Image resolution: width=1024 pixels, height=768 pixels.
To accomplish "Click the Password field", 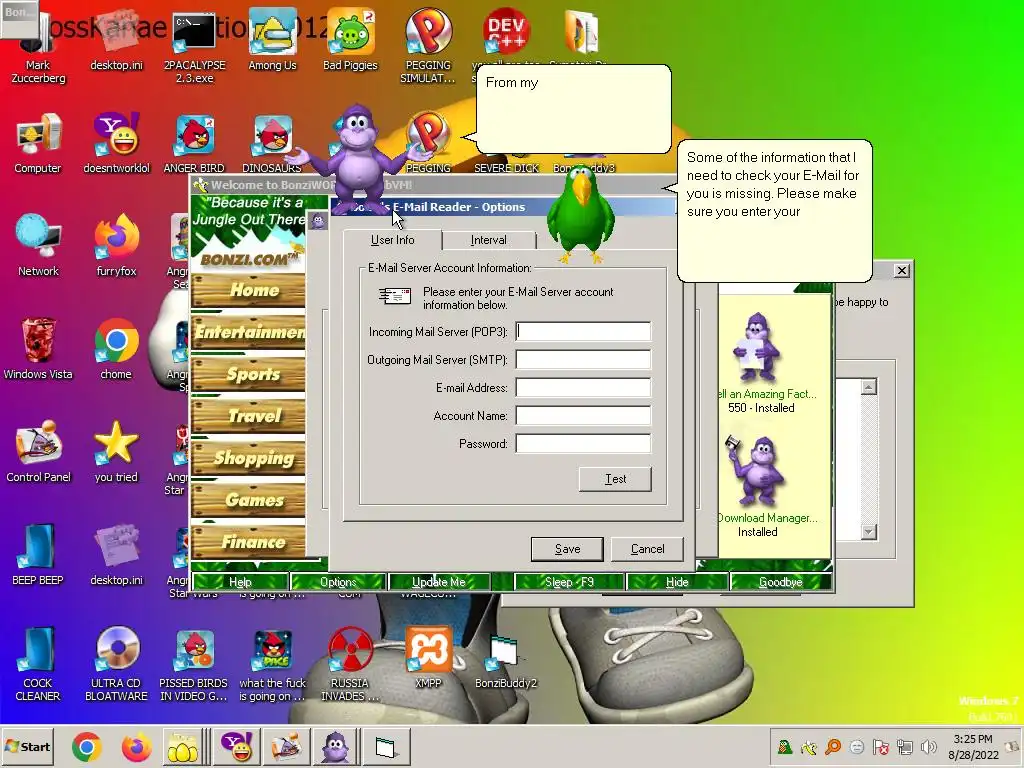I will (x=583, y=443).
